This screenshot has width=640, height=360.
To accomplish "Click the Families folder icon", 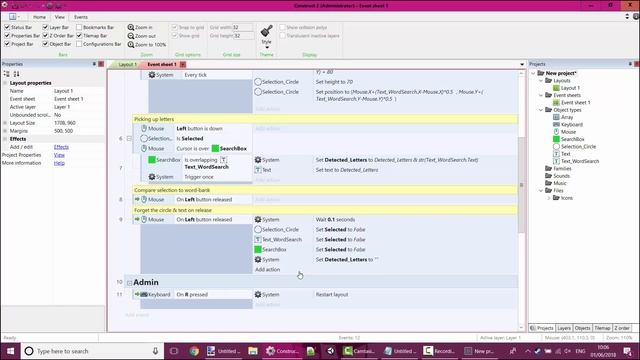I will (x=549, y=169).
